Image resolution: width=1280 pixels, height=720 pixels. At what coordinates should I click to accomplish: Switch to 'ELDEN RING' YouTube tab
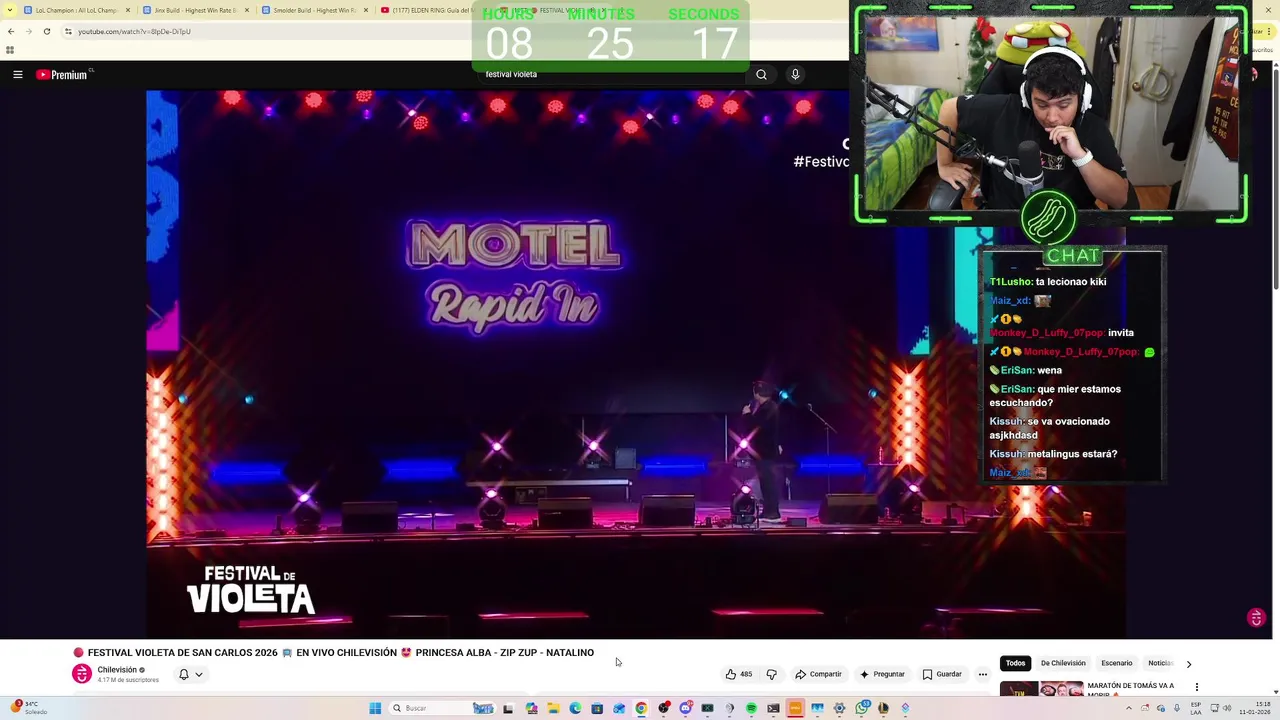coord(432,10)
